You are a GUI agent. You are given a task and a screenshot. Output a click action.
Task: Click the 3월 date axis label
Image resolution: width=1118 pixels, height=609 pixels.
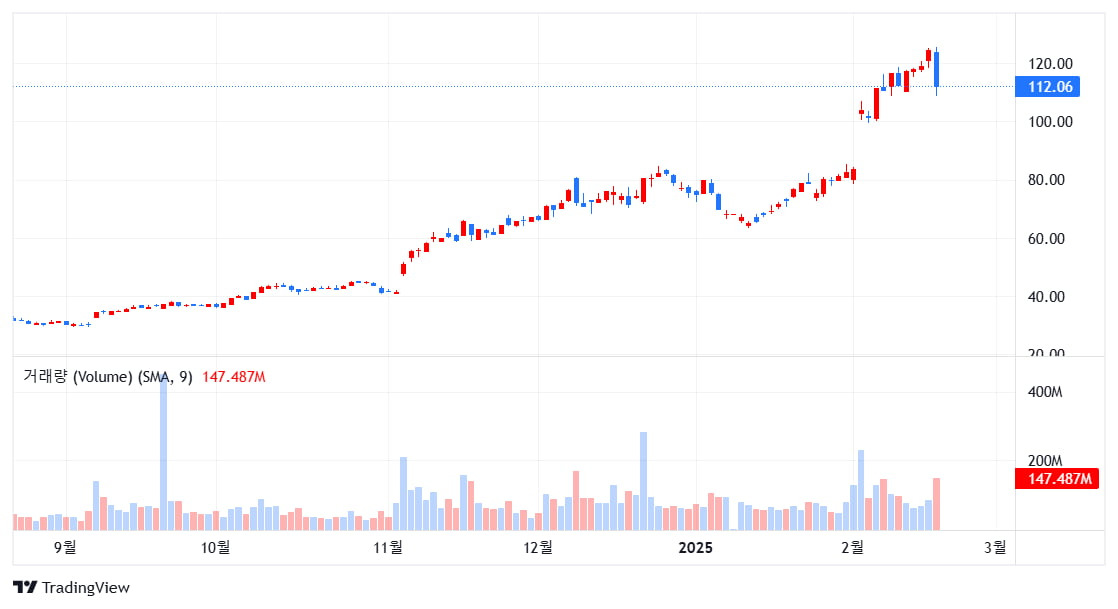pos(995,548)
